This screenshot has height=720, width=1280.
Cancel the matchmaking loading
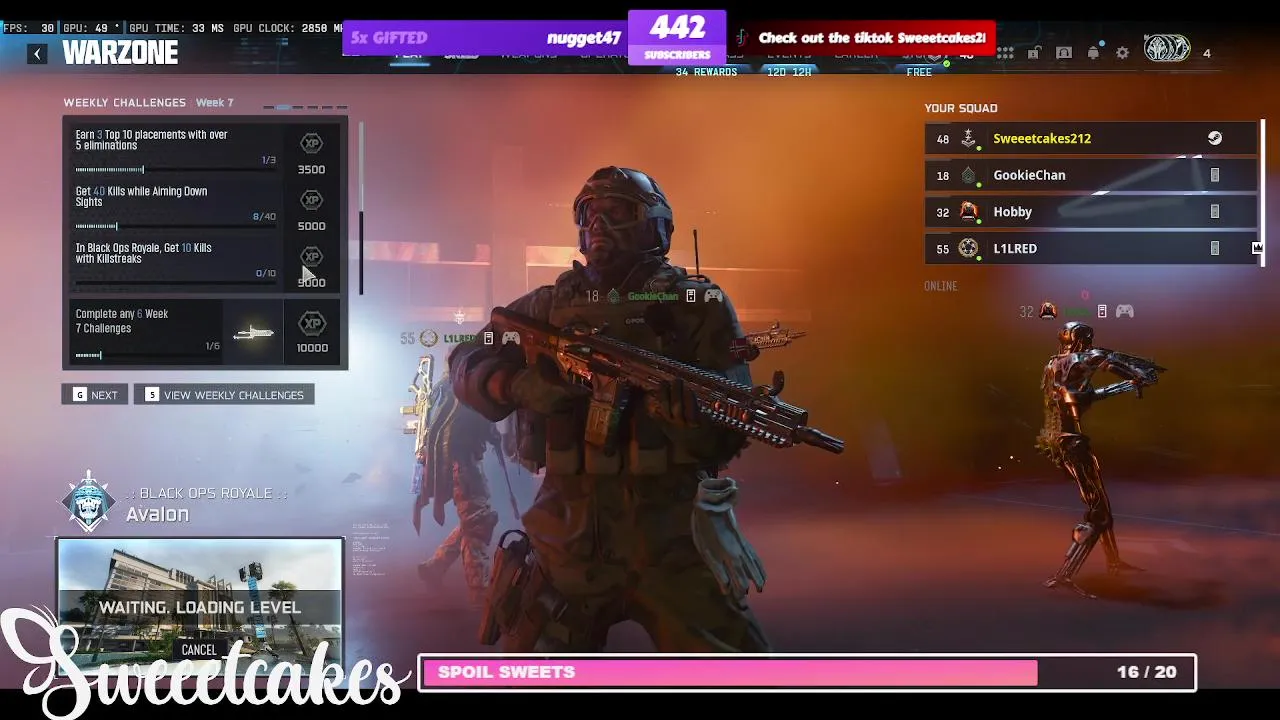[199, 650]
